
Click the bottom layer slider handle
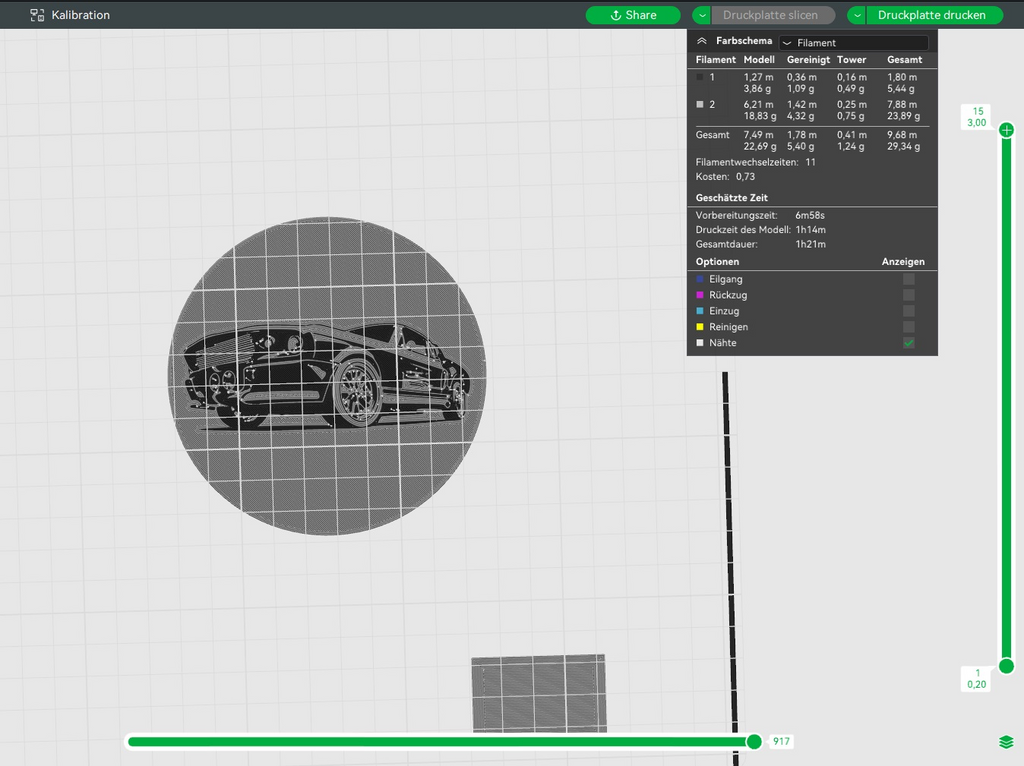tap(1006, 666)
